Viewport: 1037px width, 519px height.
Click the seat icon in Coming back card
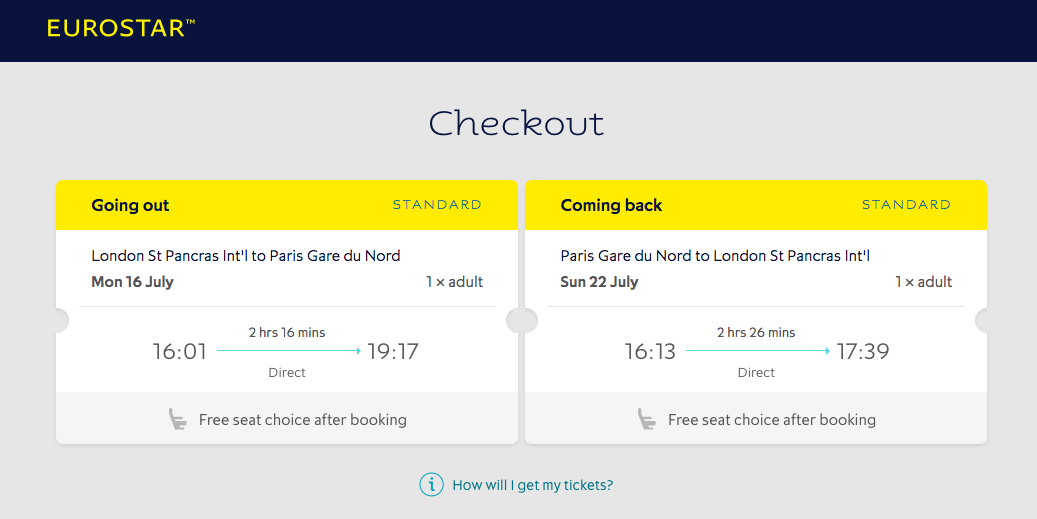[x=646, y=419]
